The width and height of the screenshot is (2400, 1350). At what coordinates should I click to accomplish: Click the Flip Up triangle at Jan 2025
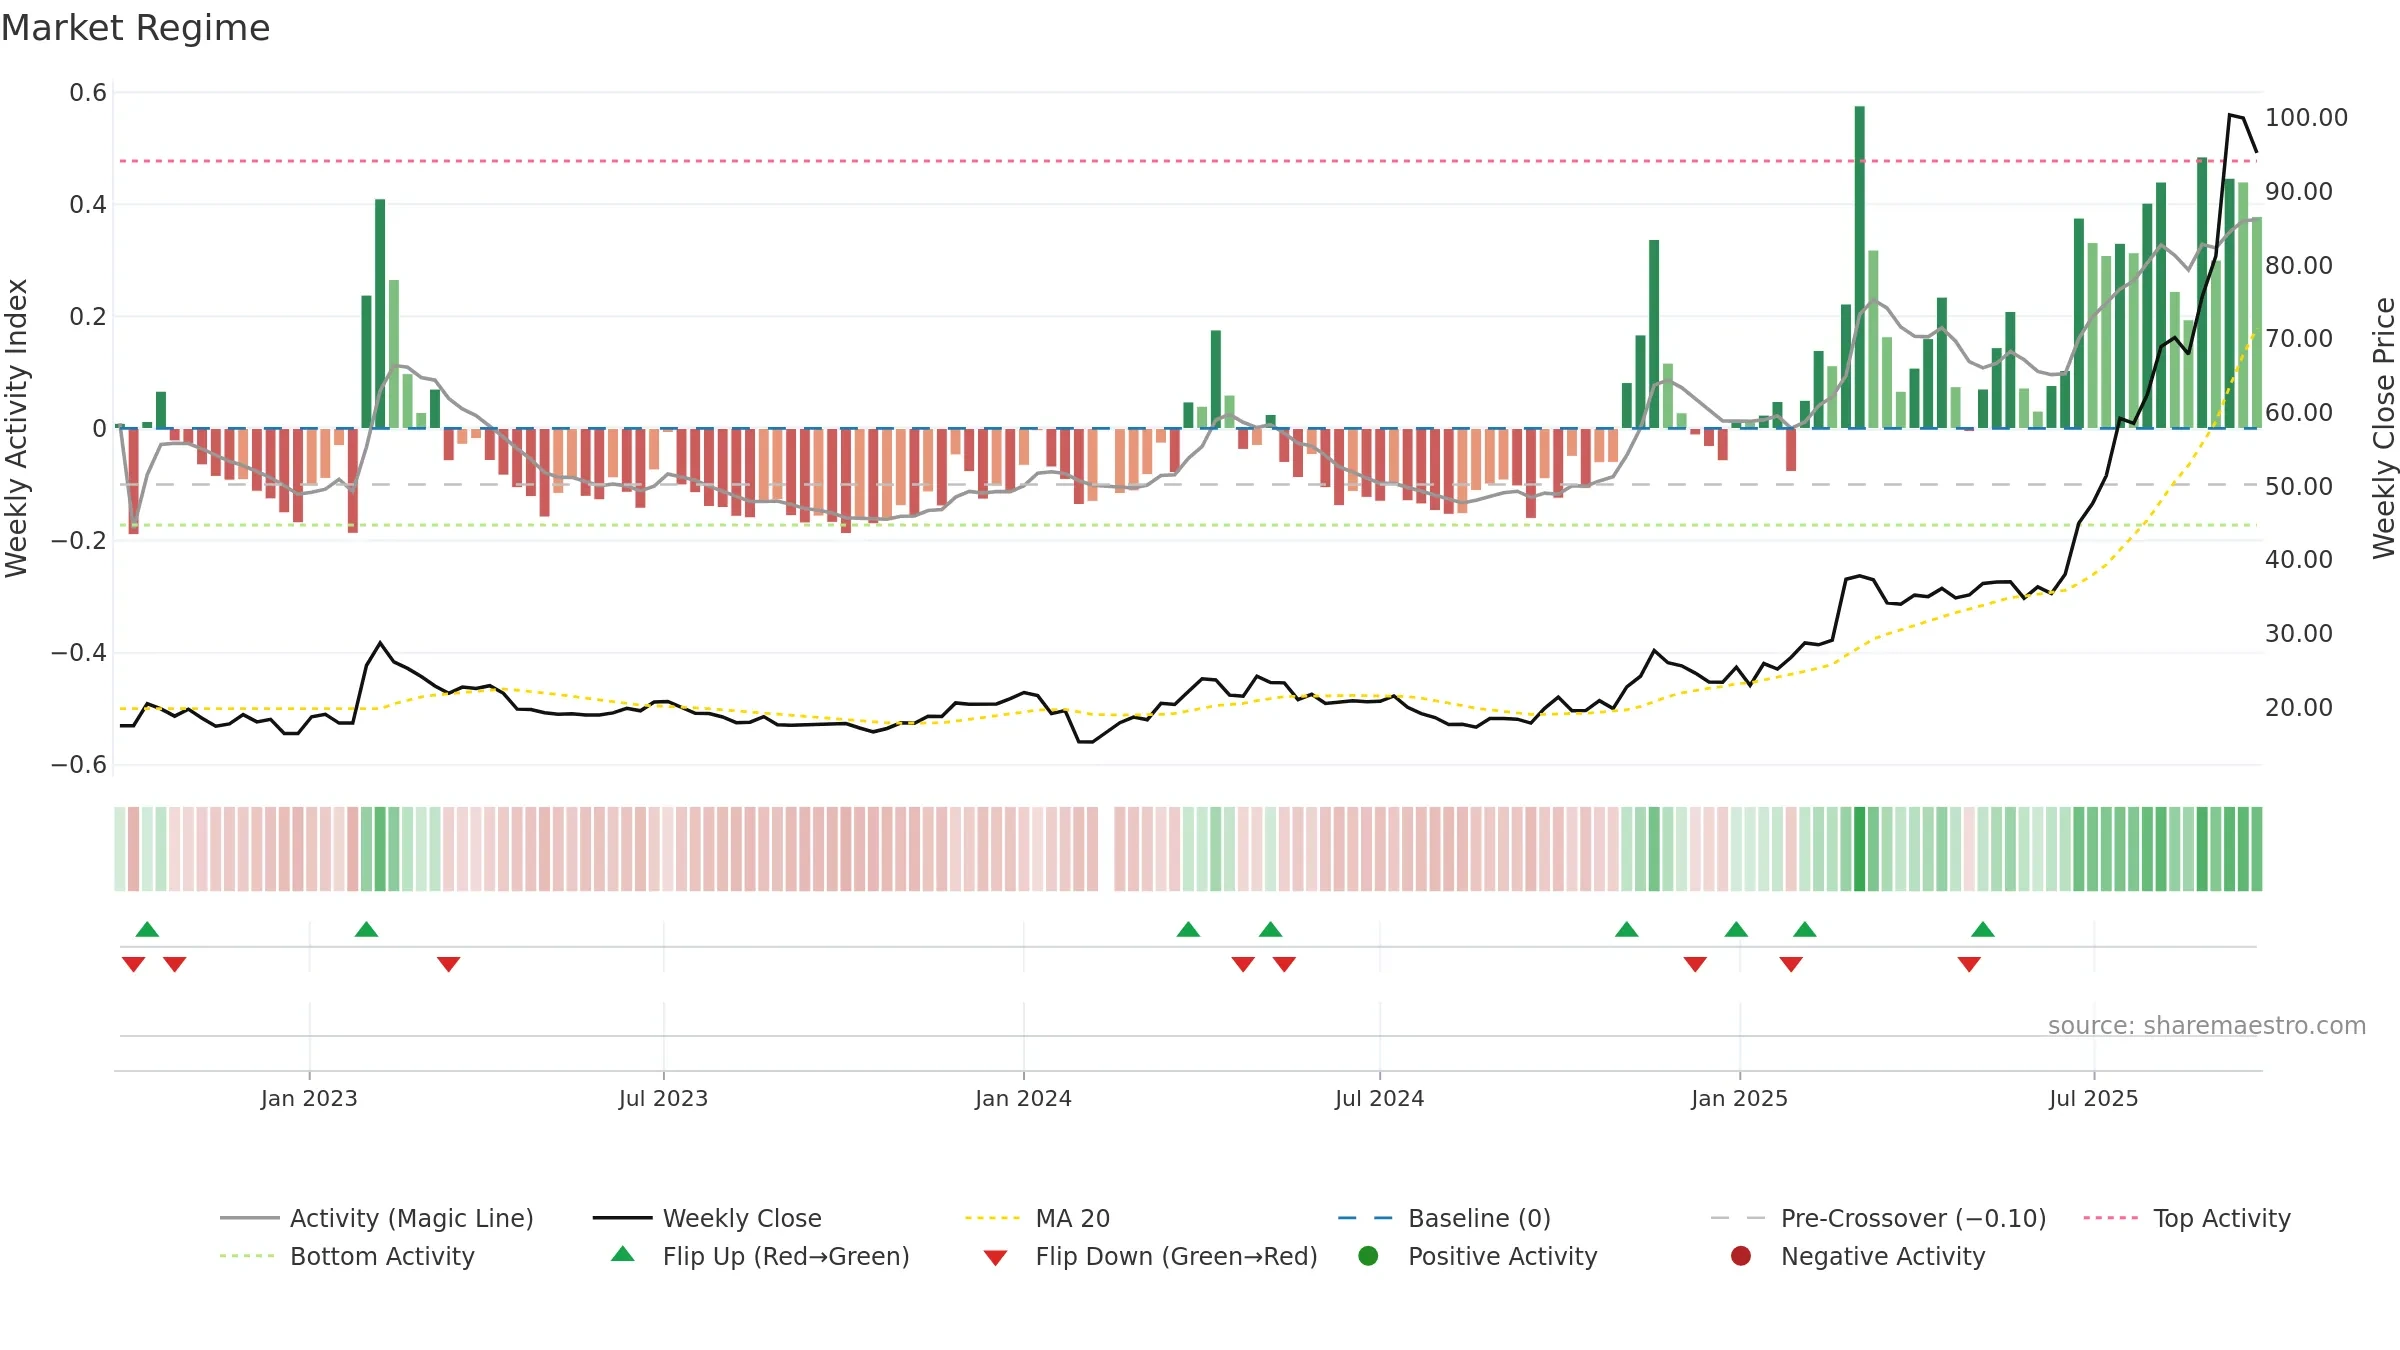1736,929
